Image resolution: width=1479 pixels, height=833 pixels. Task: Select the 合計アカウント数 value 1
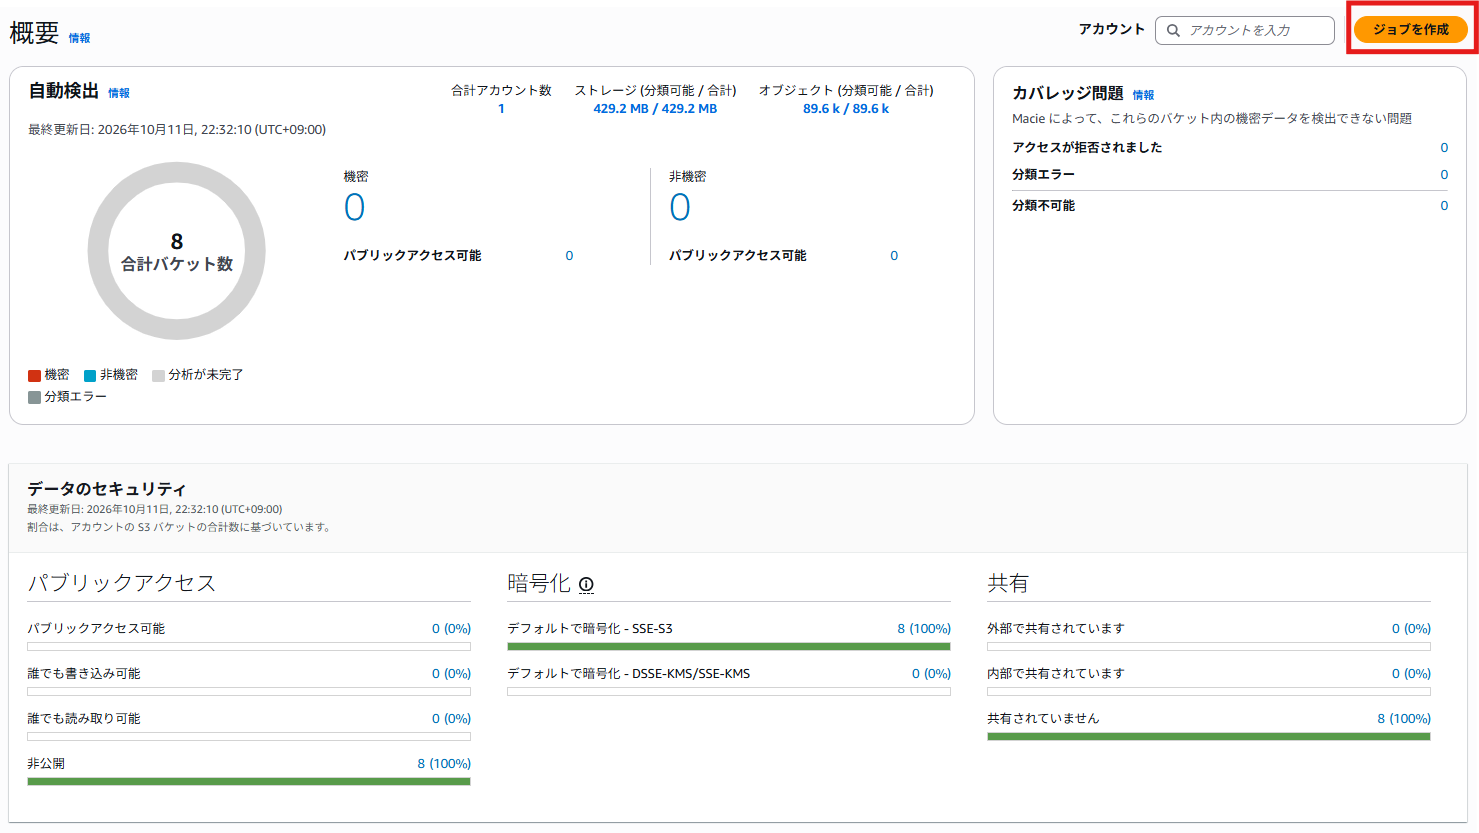[x=501, y=109]
